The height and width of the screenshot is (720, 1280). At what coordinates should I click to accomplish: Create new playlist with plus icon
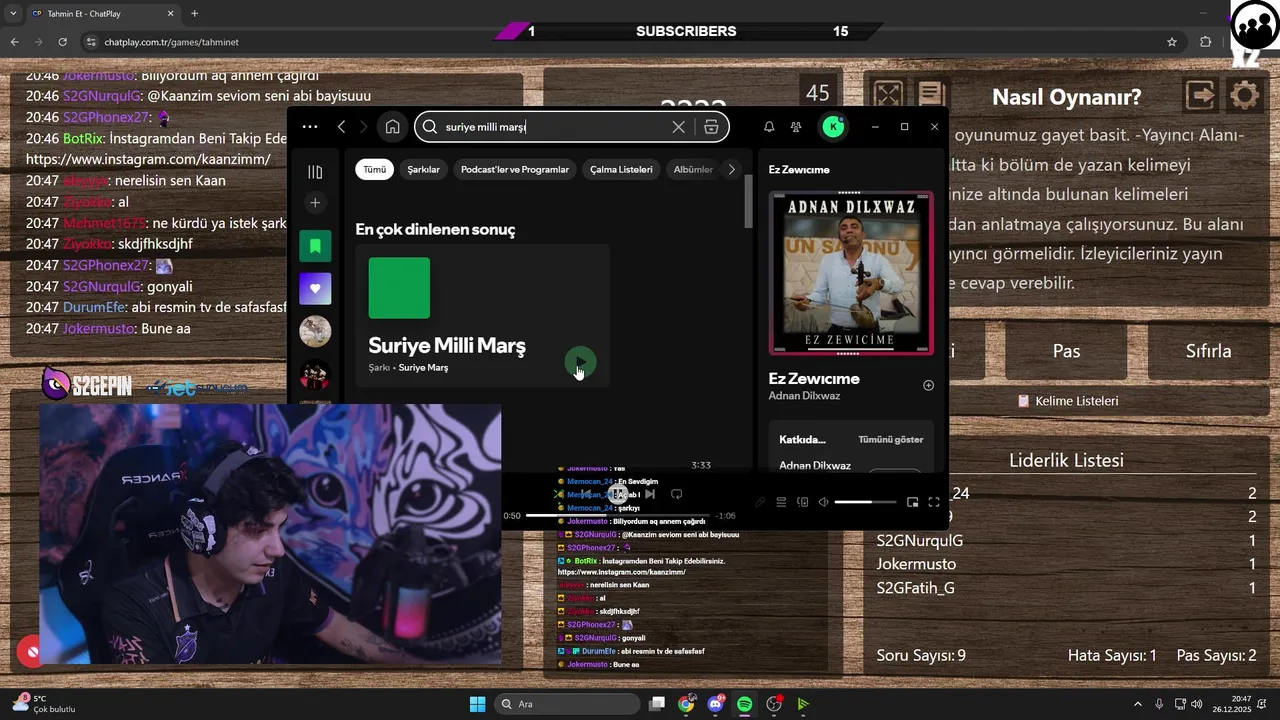point(315,203)
